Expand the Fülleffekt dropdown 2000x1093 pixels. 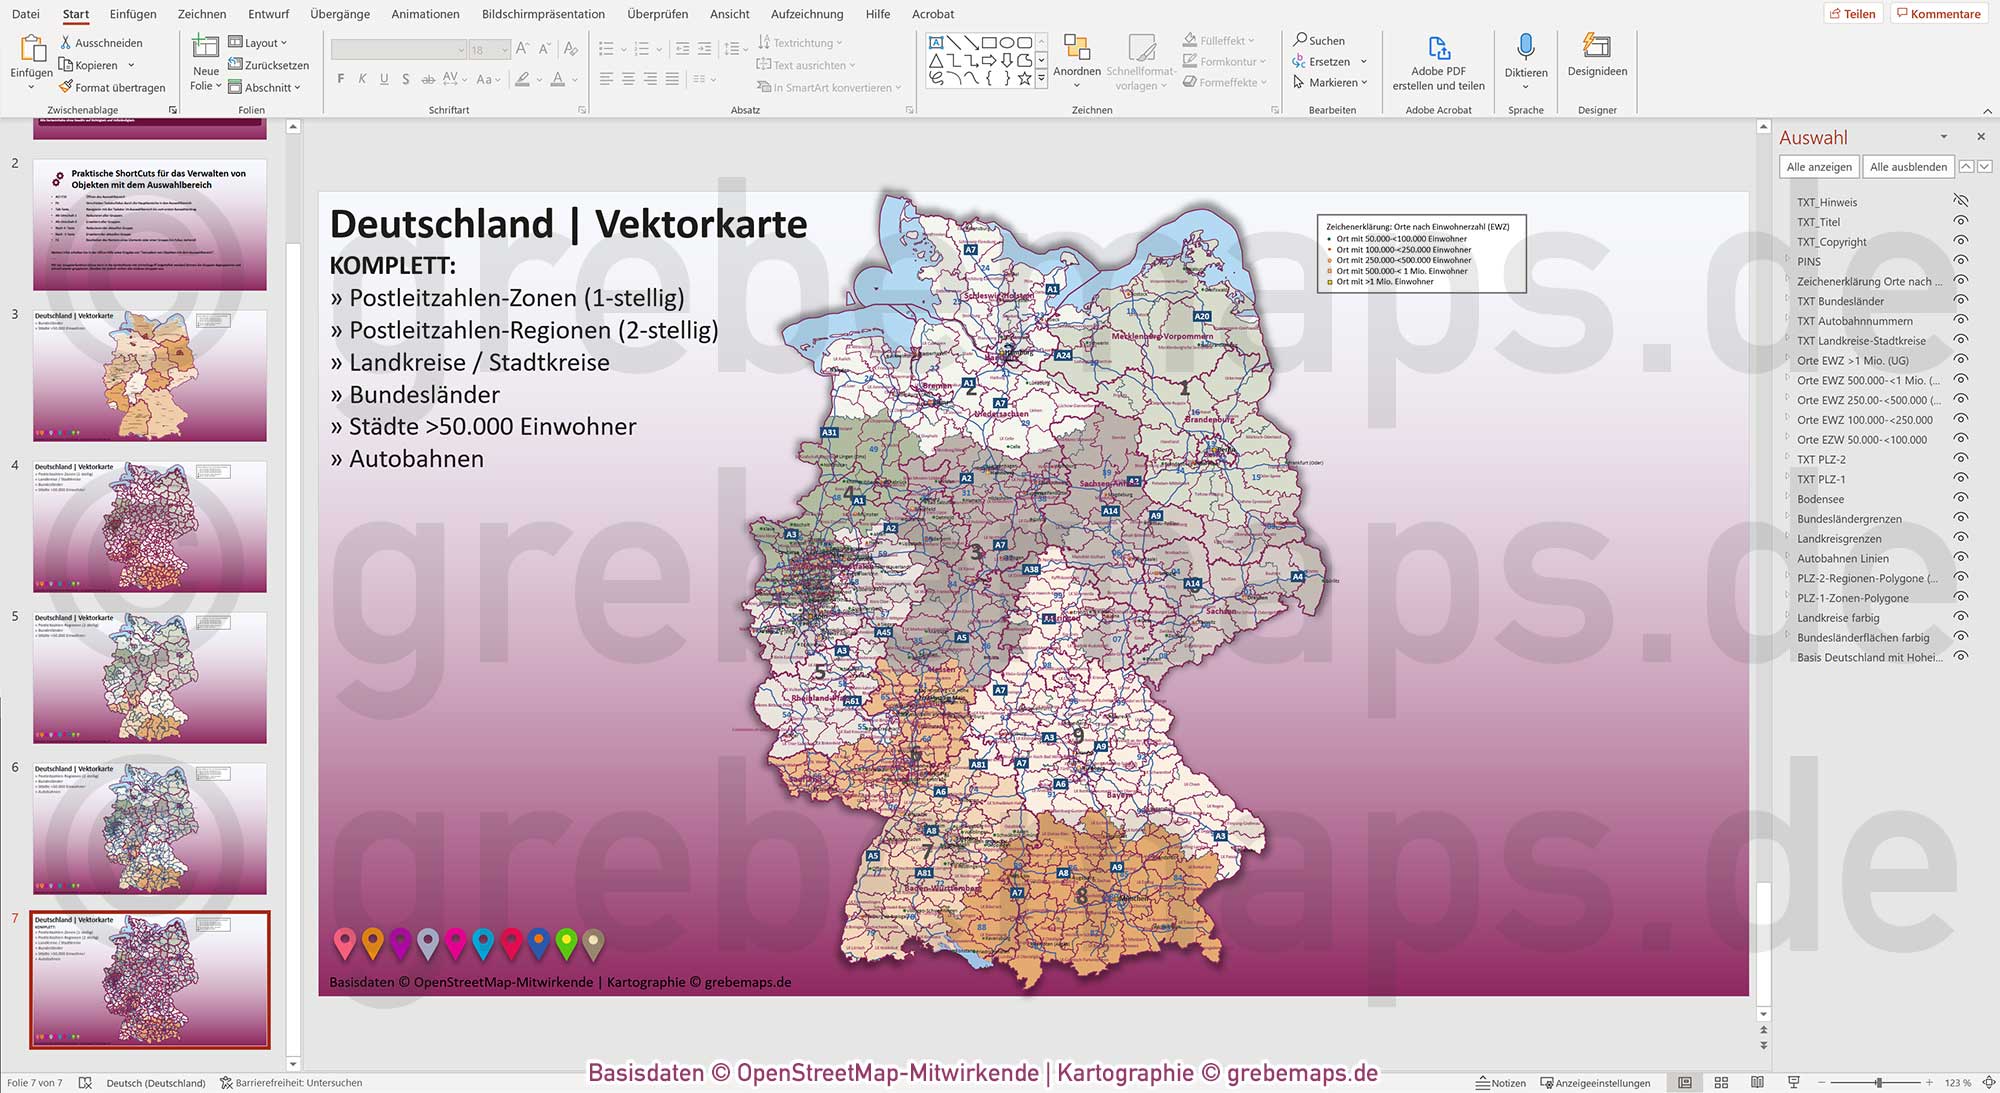click(1219, 41)
